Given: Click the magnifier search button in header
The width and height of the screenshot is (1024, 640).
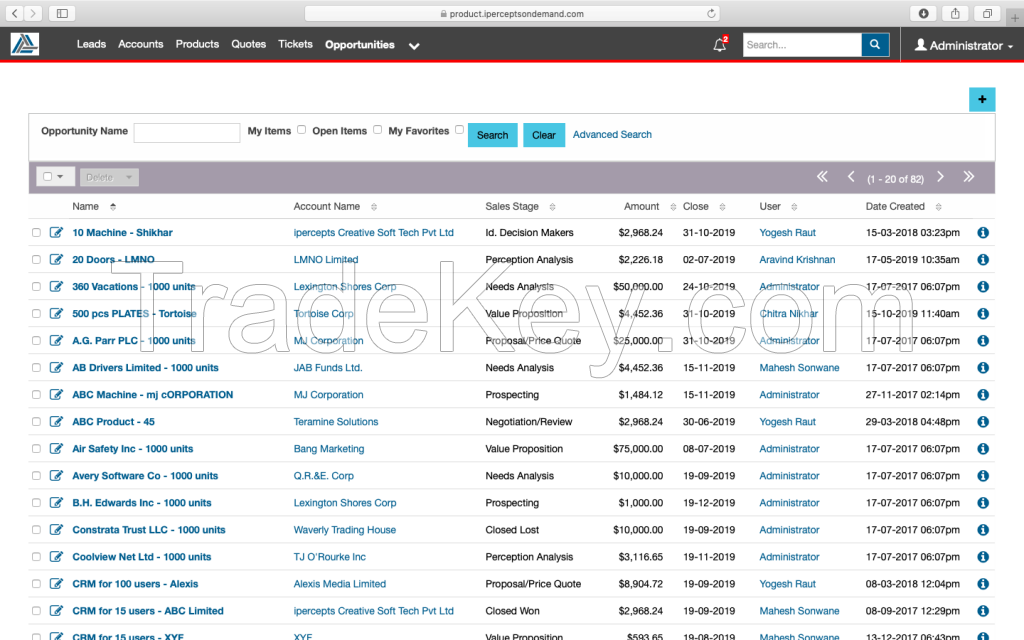Looking at the screenshot, I should pyautogui.click(x=875, y=45).
